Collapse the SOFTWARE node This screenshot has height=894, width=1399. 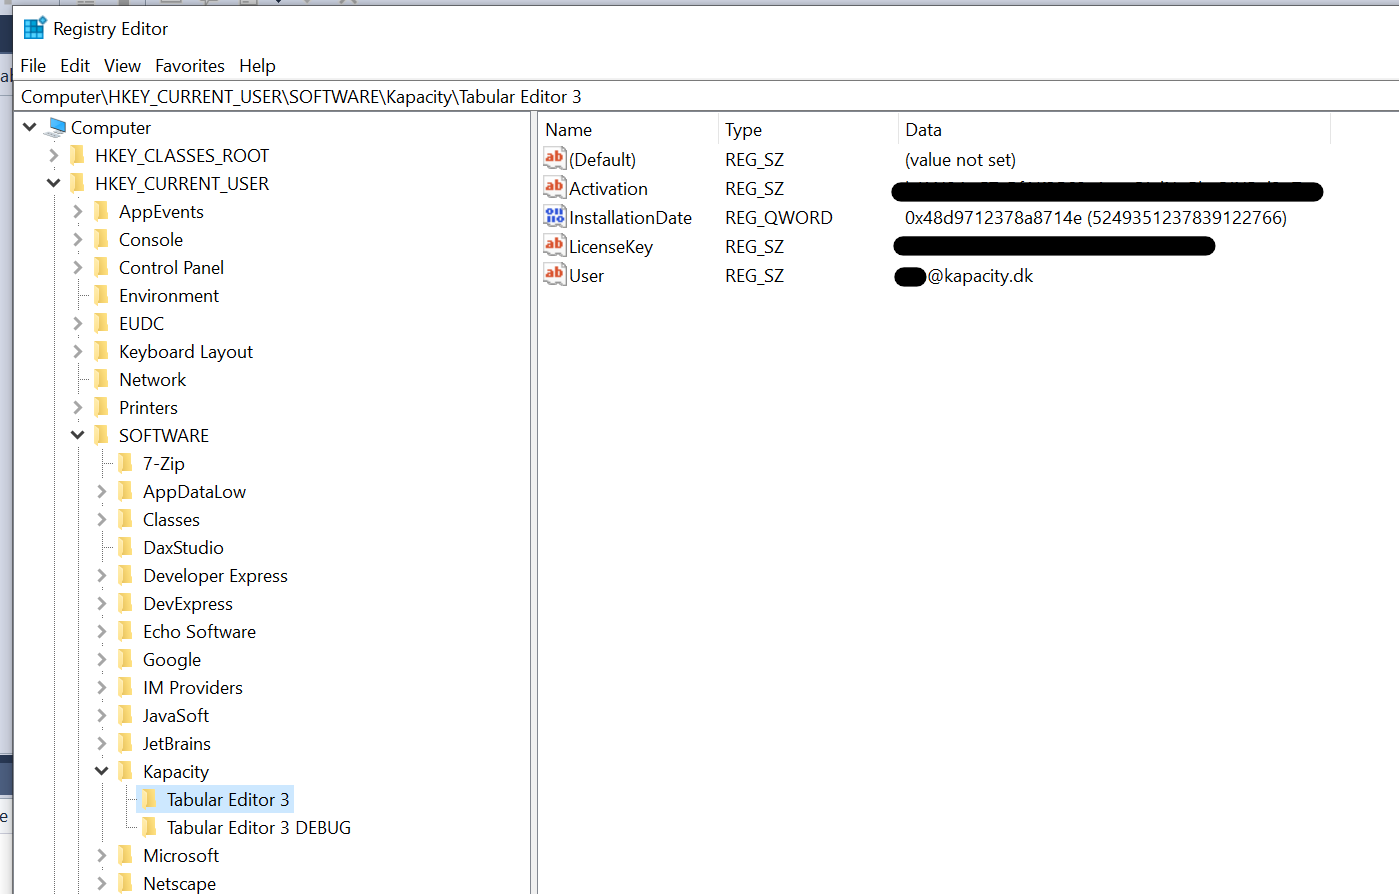pos(77,435)
